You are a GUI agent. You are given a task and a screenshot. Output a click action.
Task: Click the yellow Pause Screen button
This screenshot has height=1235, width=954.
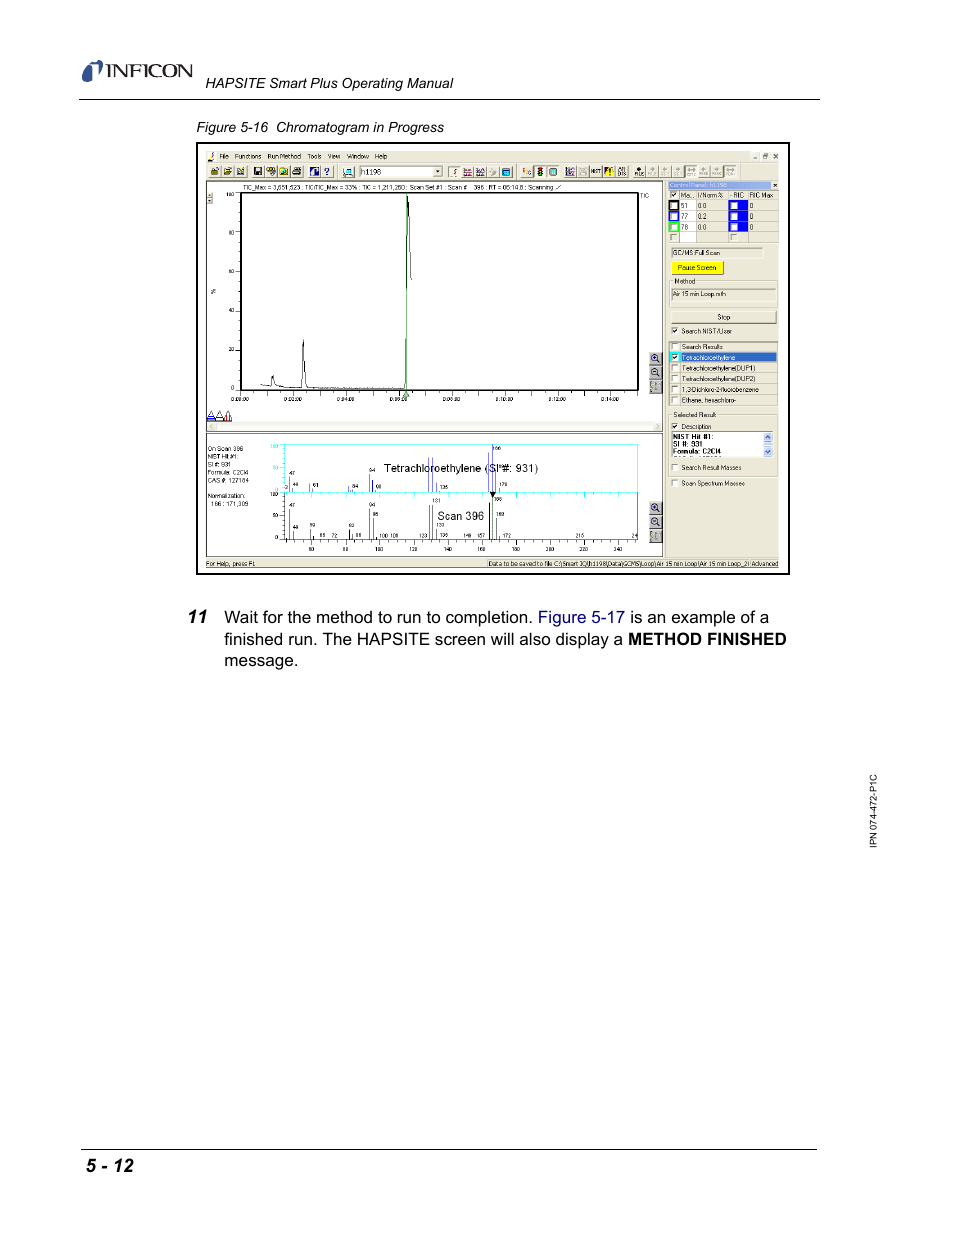[x=697, y=268]
